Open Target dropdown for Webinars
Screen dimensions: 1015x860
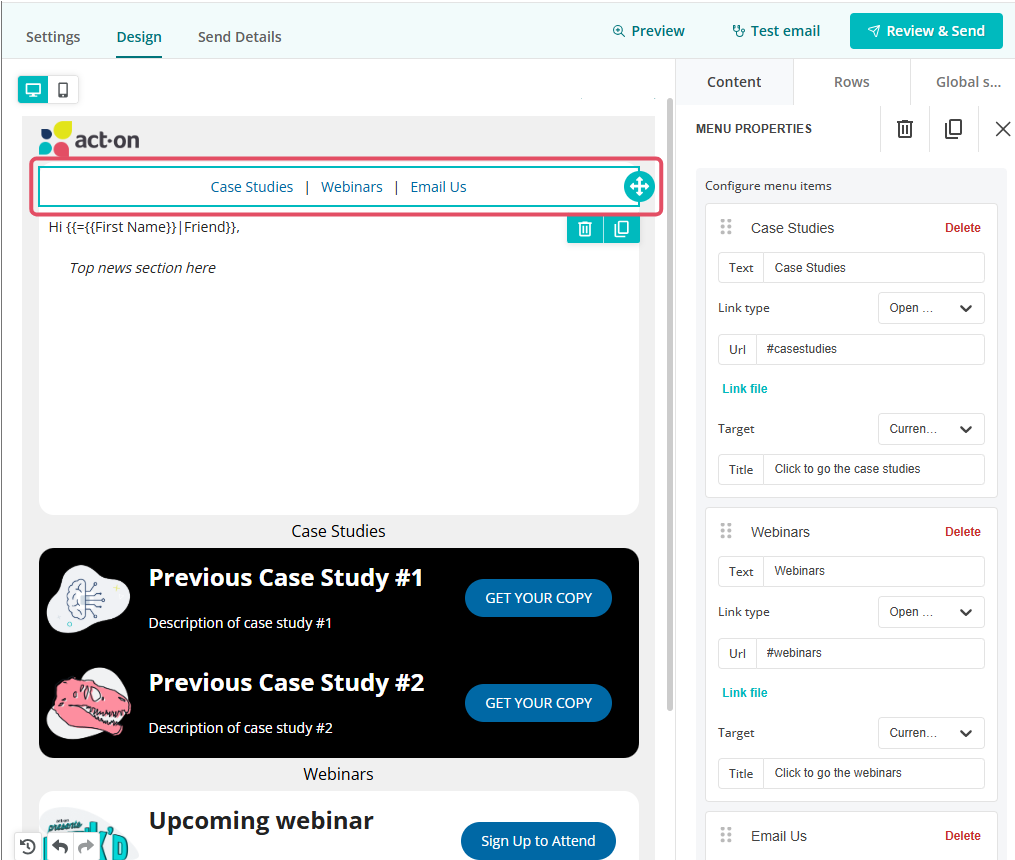[x=931, y=733]
